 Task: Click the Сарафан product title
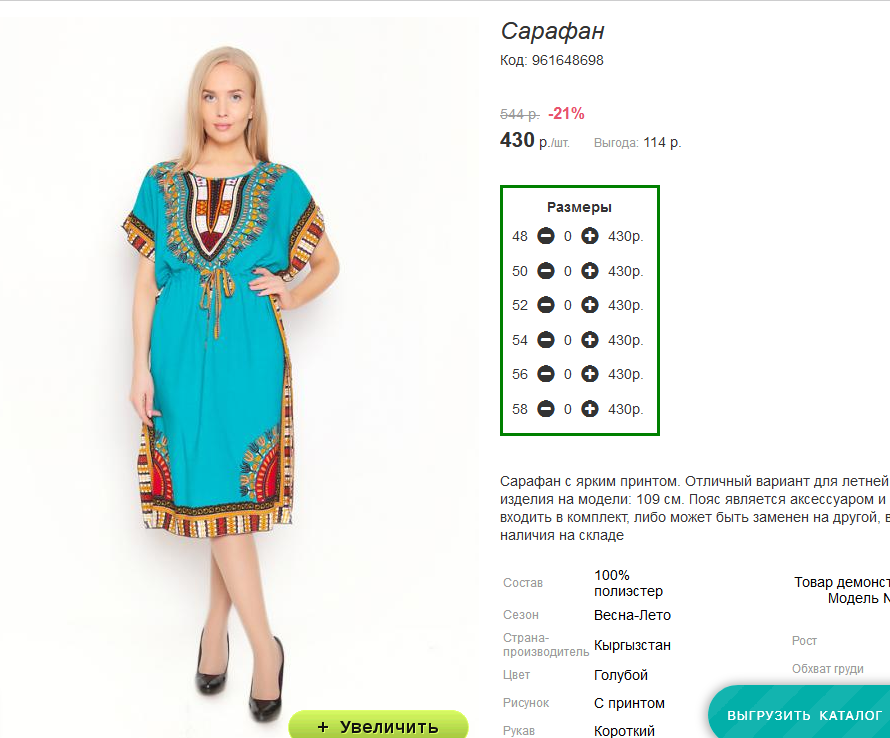tap(552, 31)
